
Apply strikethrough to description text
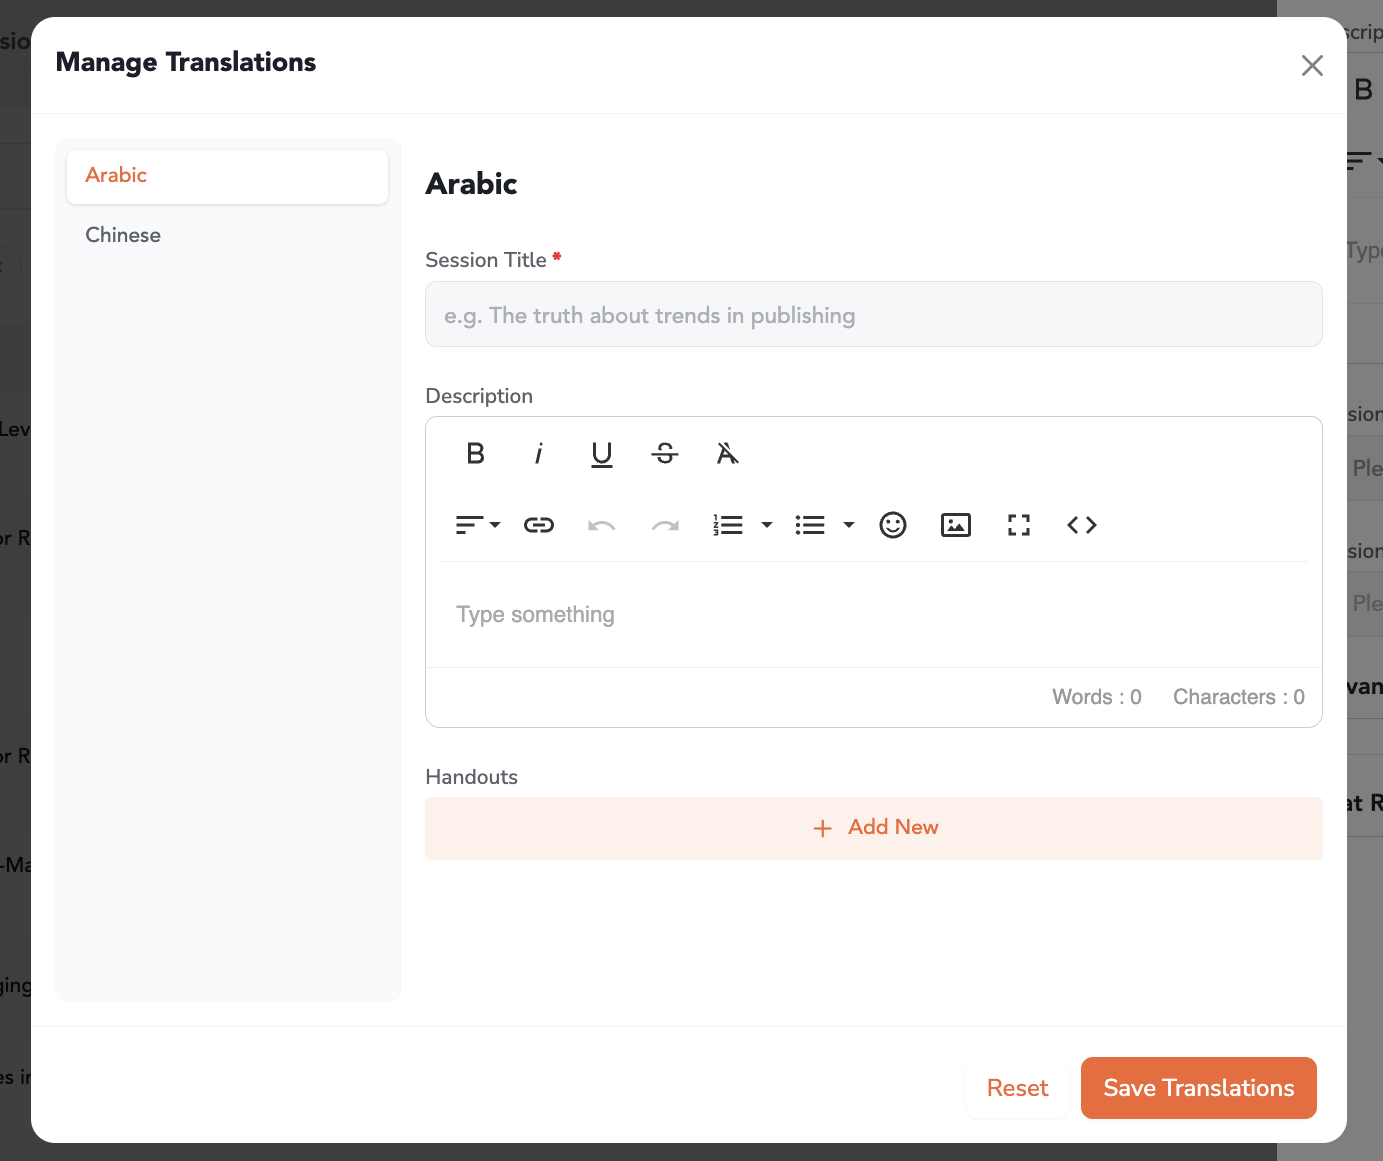(x=665, y=454)
